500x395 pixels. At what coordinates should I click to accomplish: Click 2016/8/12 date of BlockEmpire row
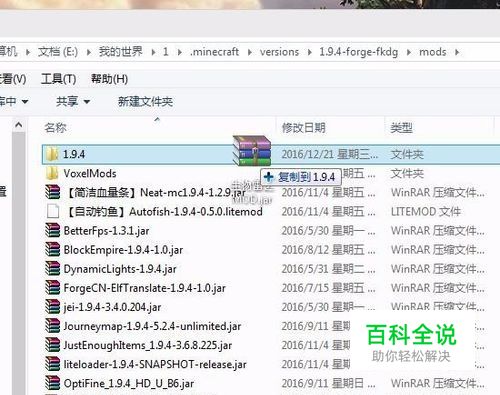pos(328,250)
